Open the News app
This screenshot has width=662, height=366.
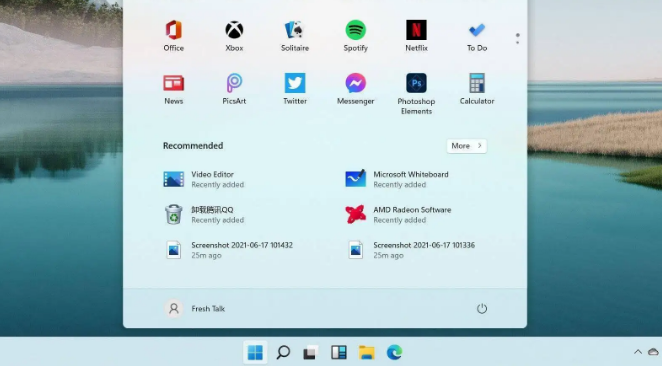point(174,89)
